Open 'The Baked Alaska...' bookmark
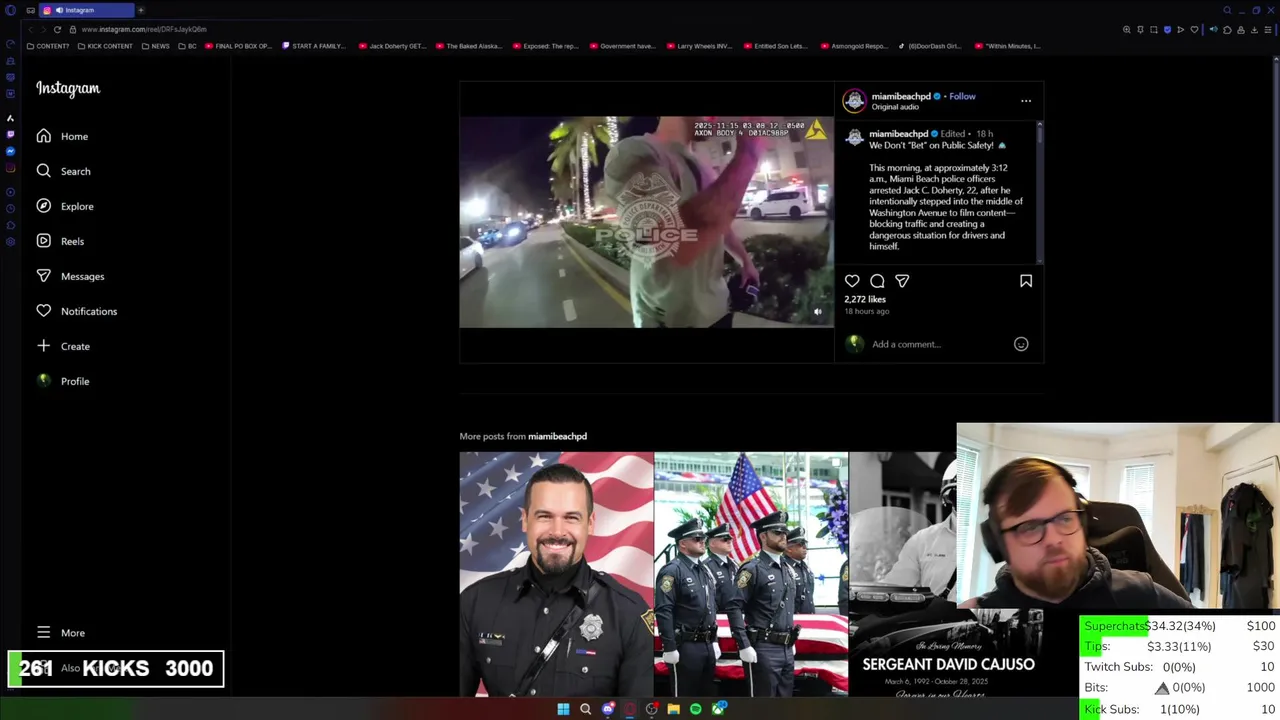 pyautogui.click(x=468, y=46)
